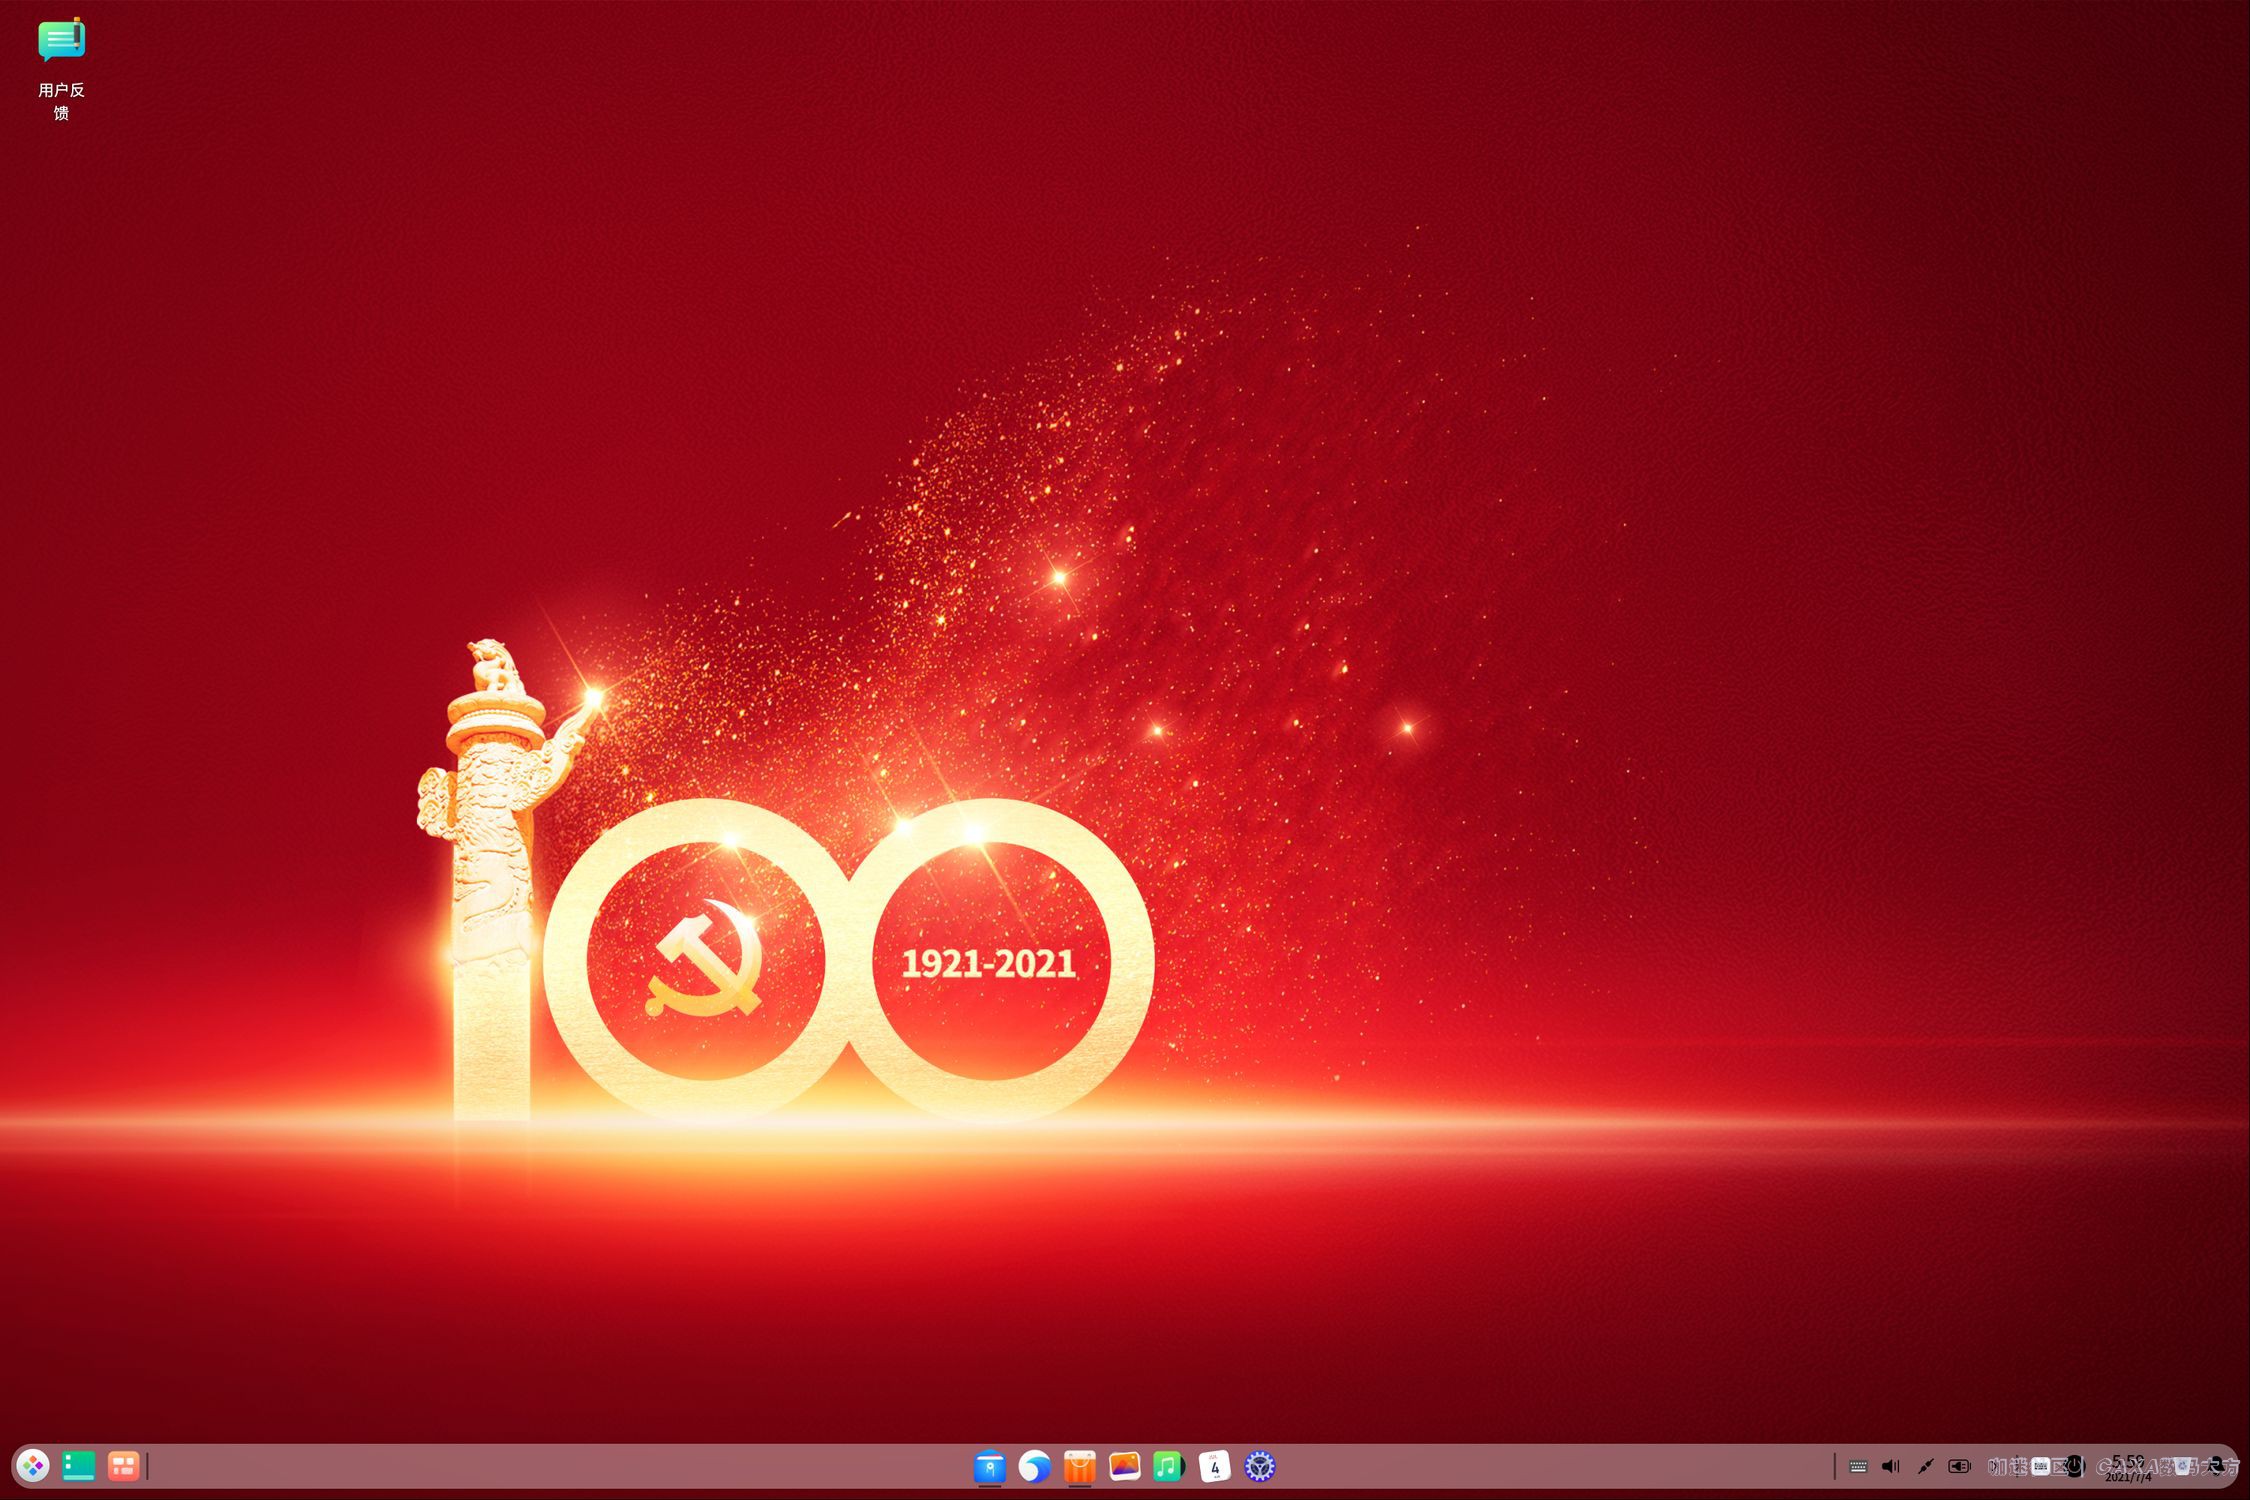The height and width of the screenshot is (1500, 2250).
Task: Open the Album photo viewer app
Action: point(1126,1467)
